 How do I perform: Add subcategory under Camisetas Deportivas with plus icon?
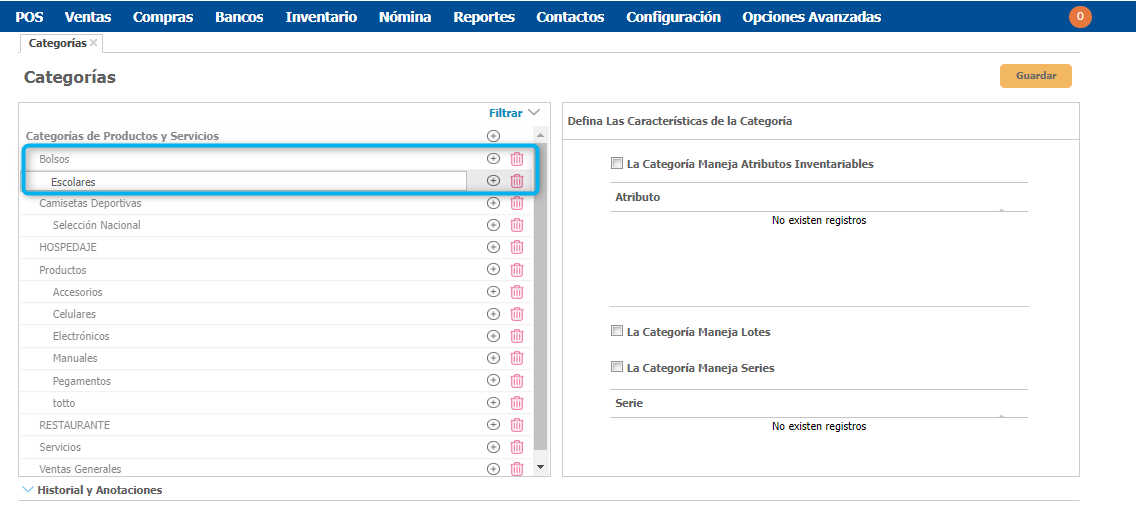pyautogui.click(x=493, y=203)
